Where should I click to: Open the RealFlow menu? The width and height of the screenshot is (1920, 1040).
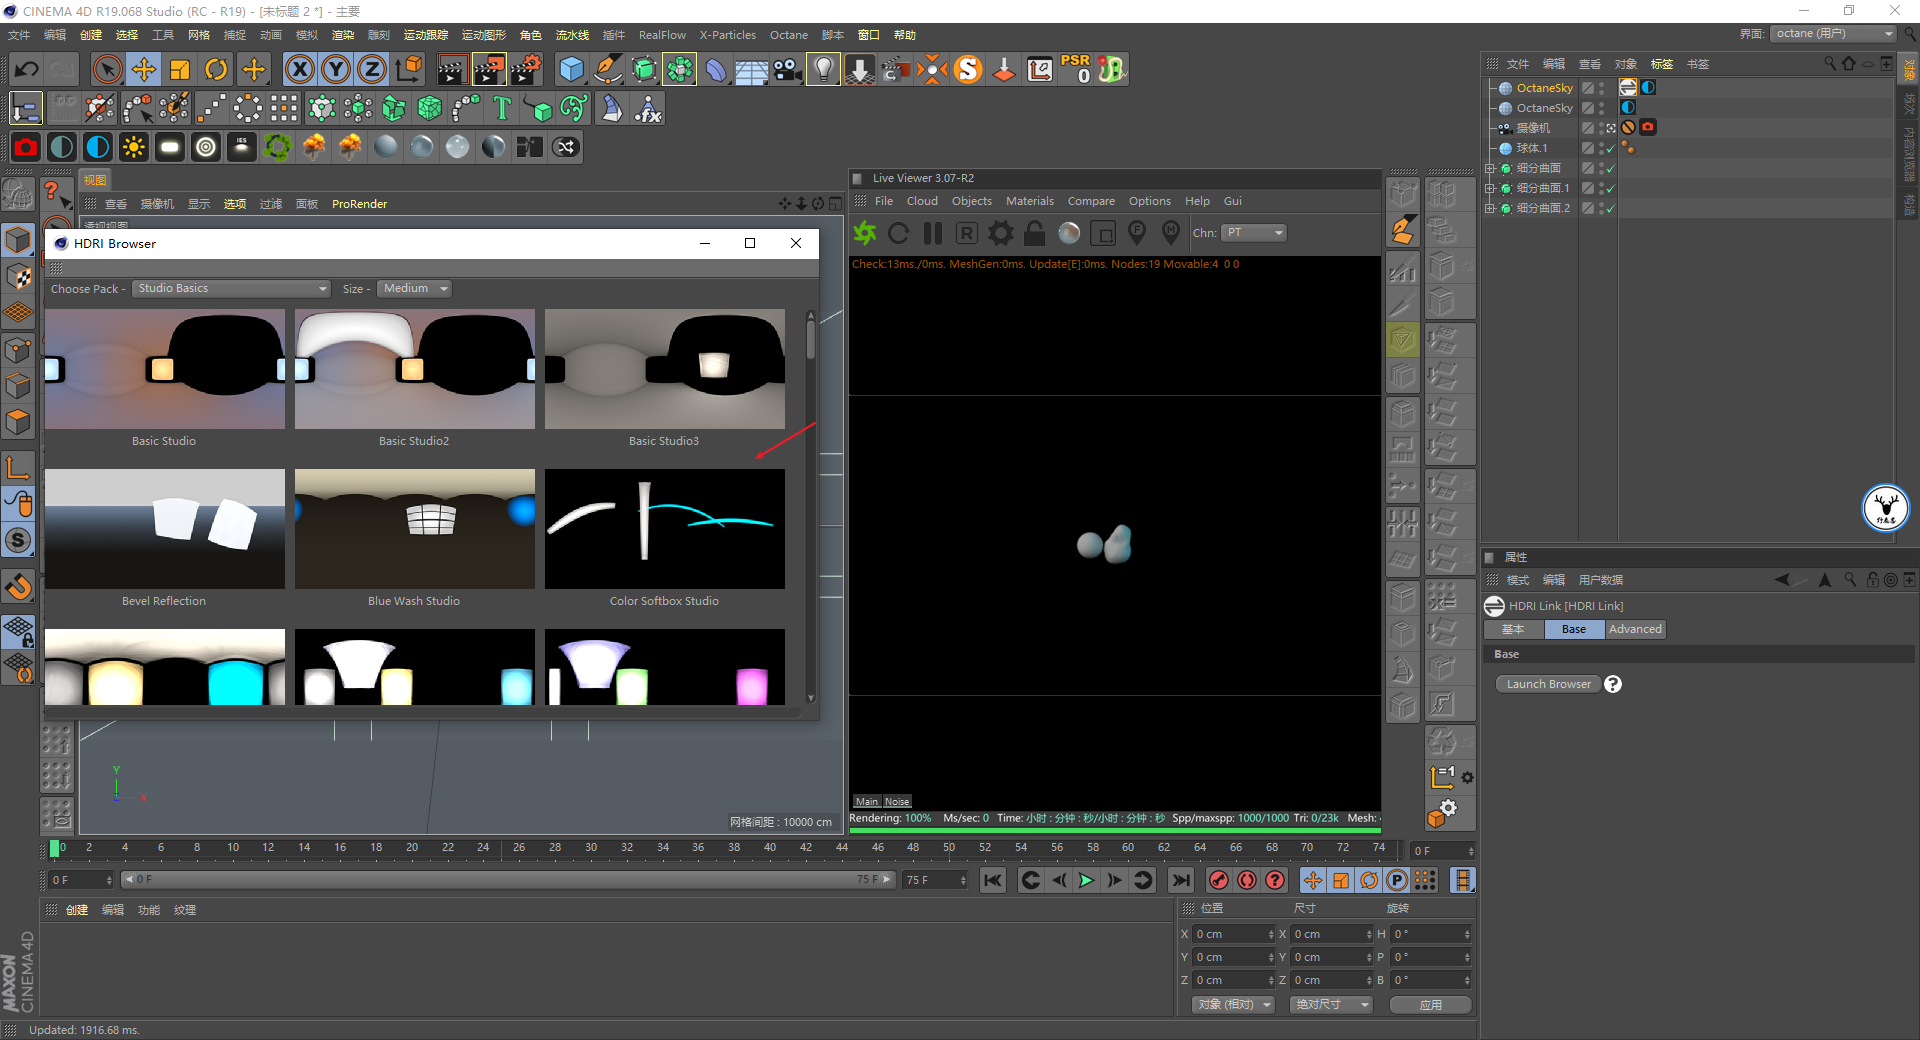point(662,35)
